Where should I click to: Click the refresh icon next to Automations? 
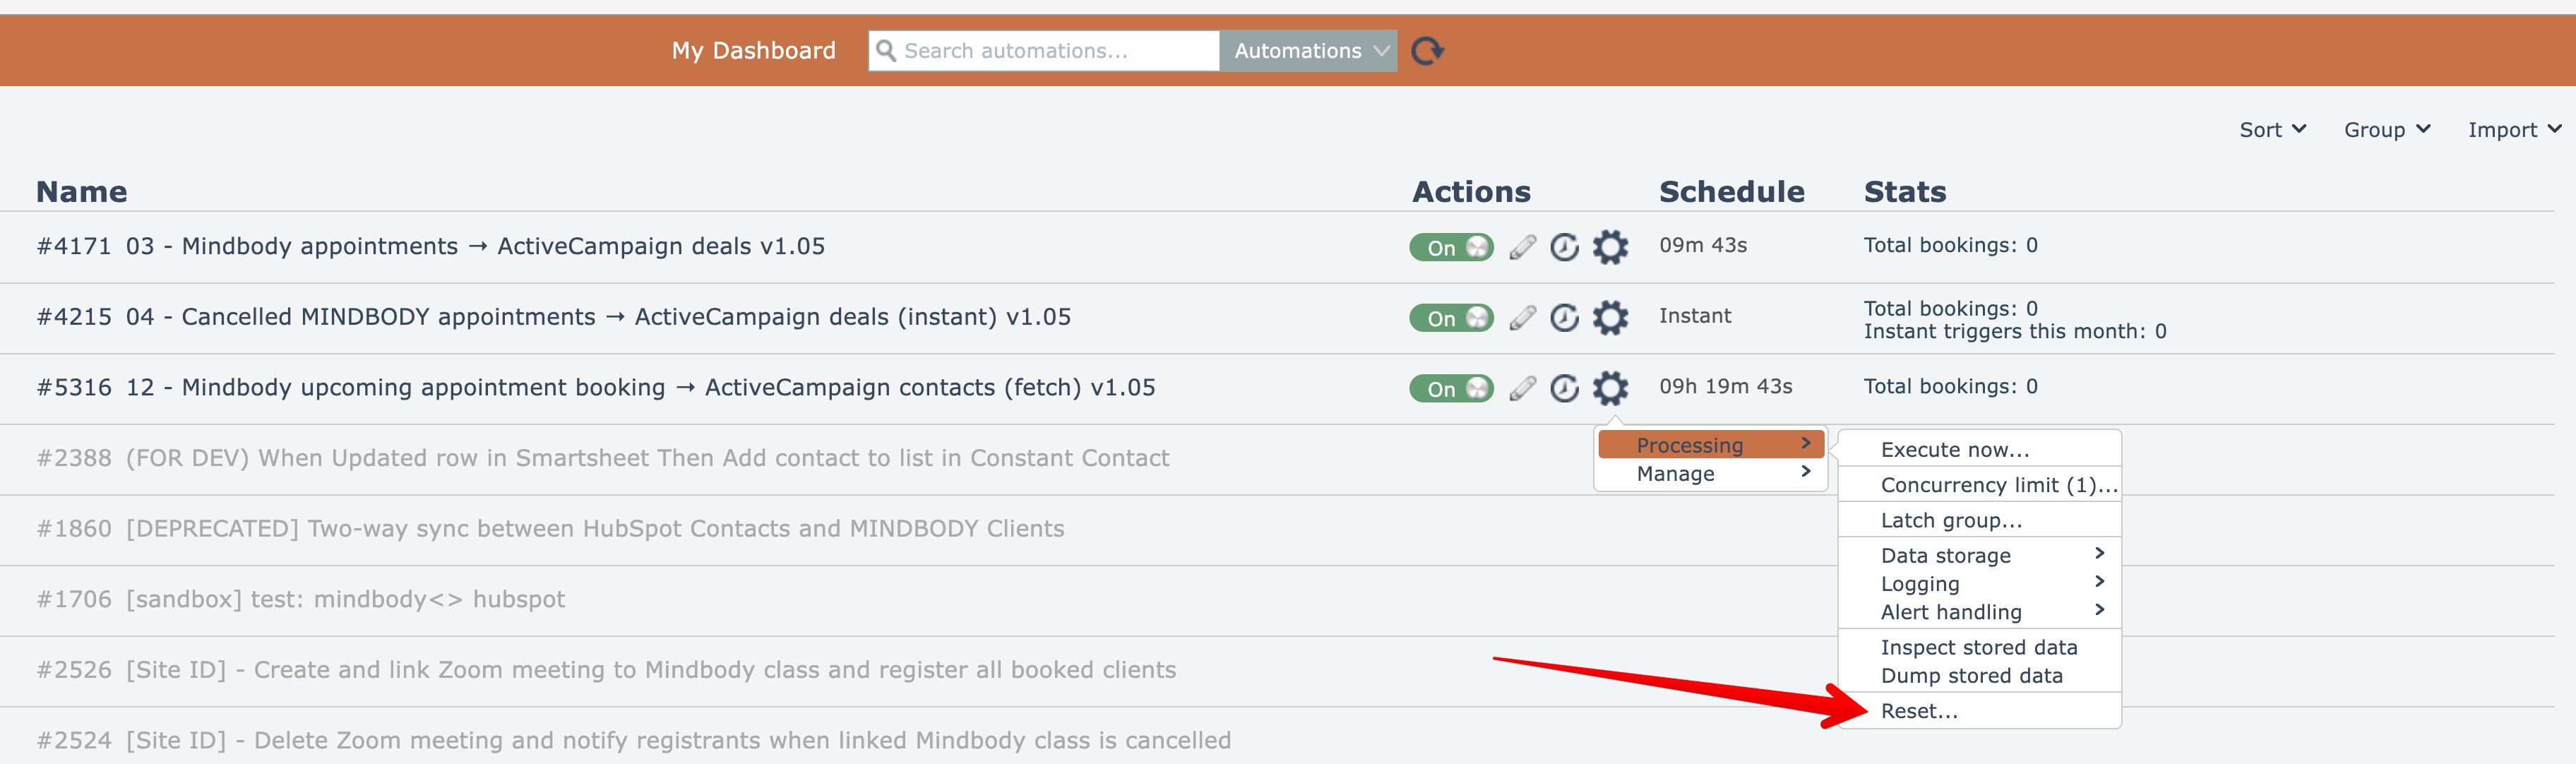[x=1427, y=51]
